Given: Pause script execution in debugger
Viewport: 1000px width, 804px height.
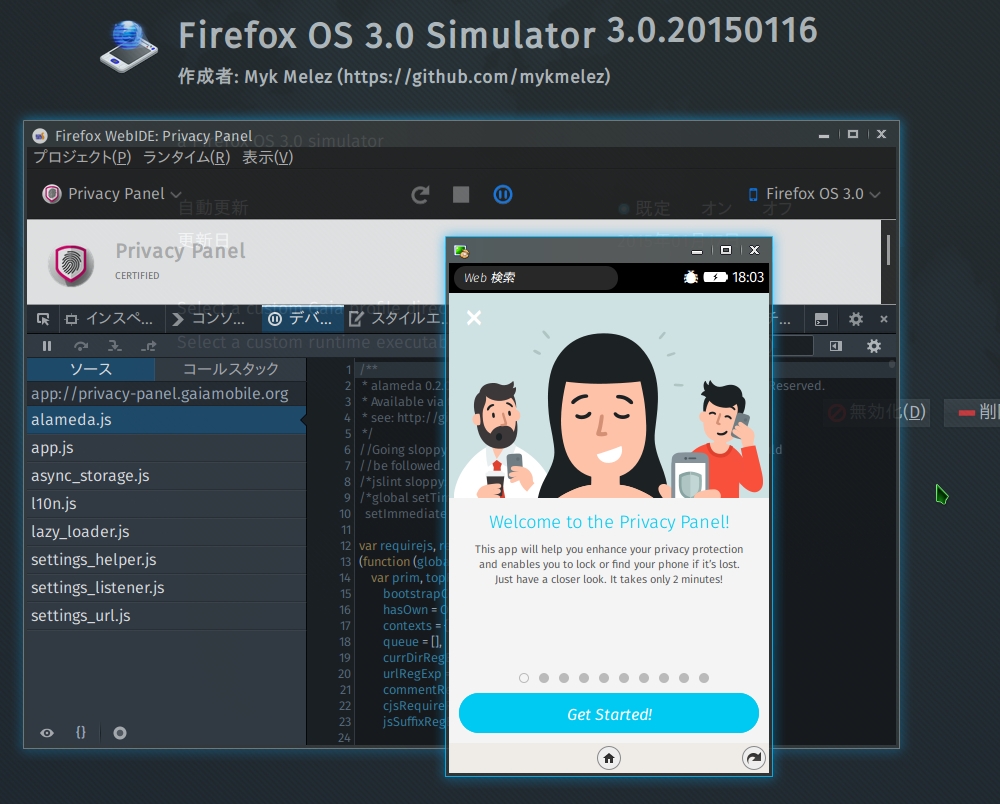Looking at the screenshot, I should [x=47, y=346].
